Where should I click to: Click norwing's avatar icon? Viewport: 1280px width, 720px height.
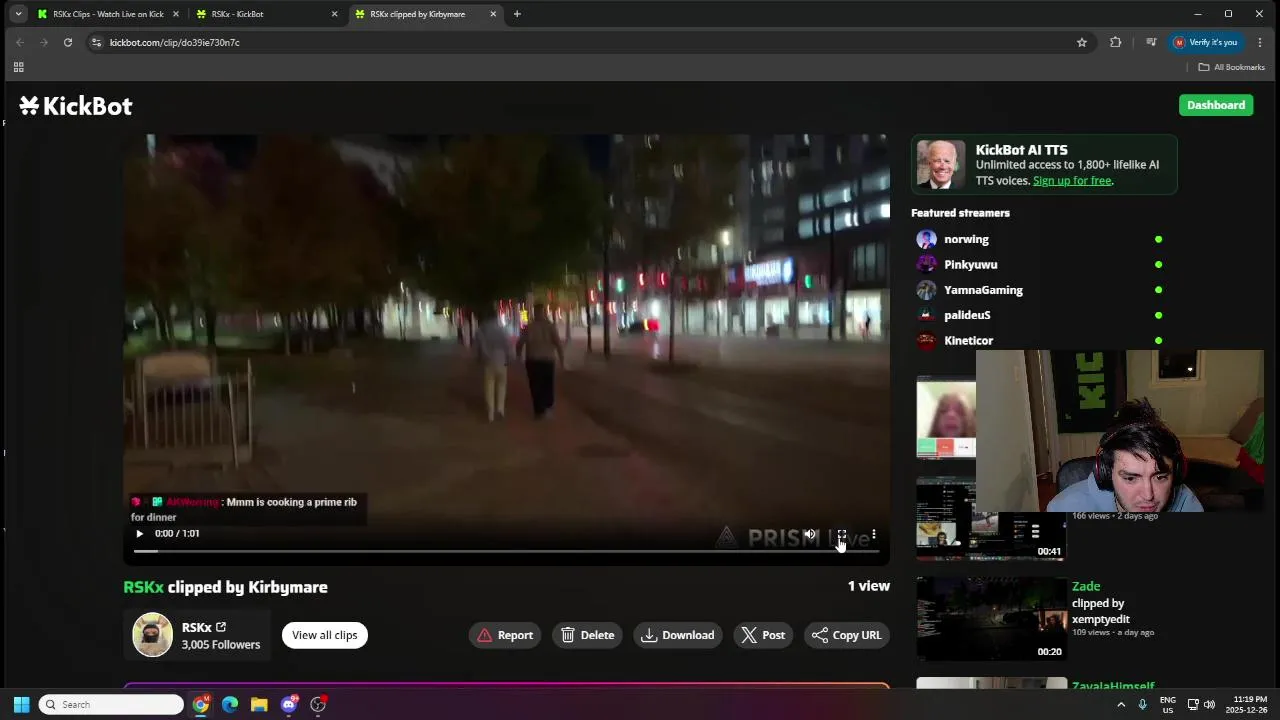927,239
